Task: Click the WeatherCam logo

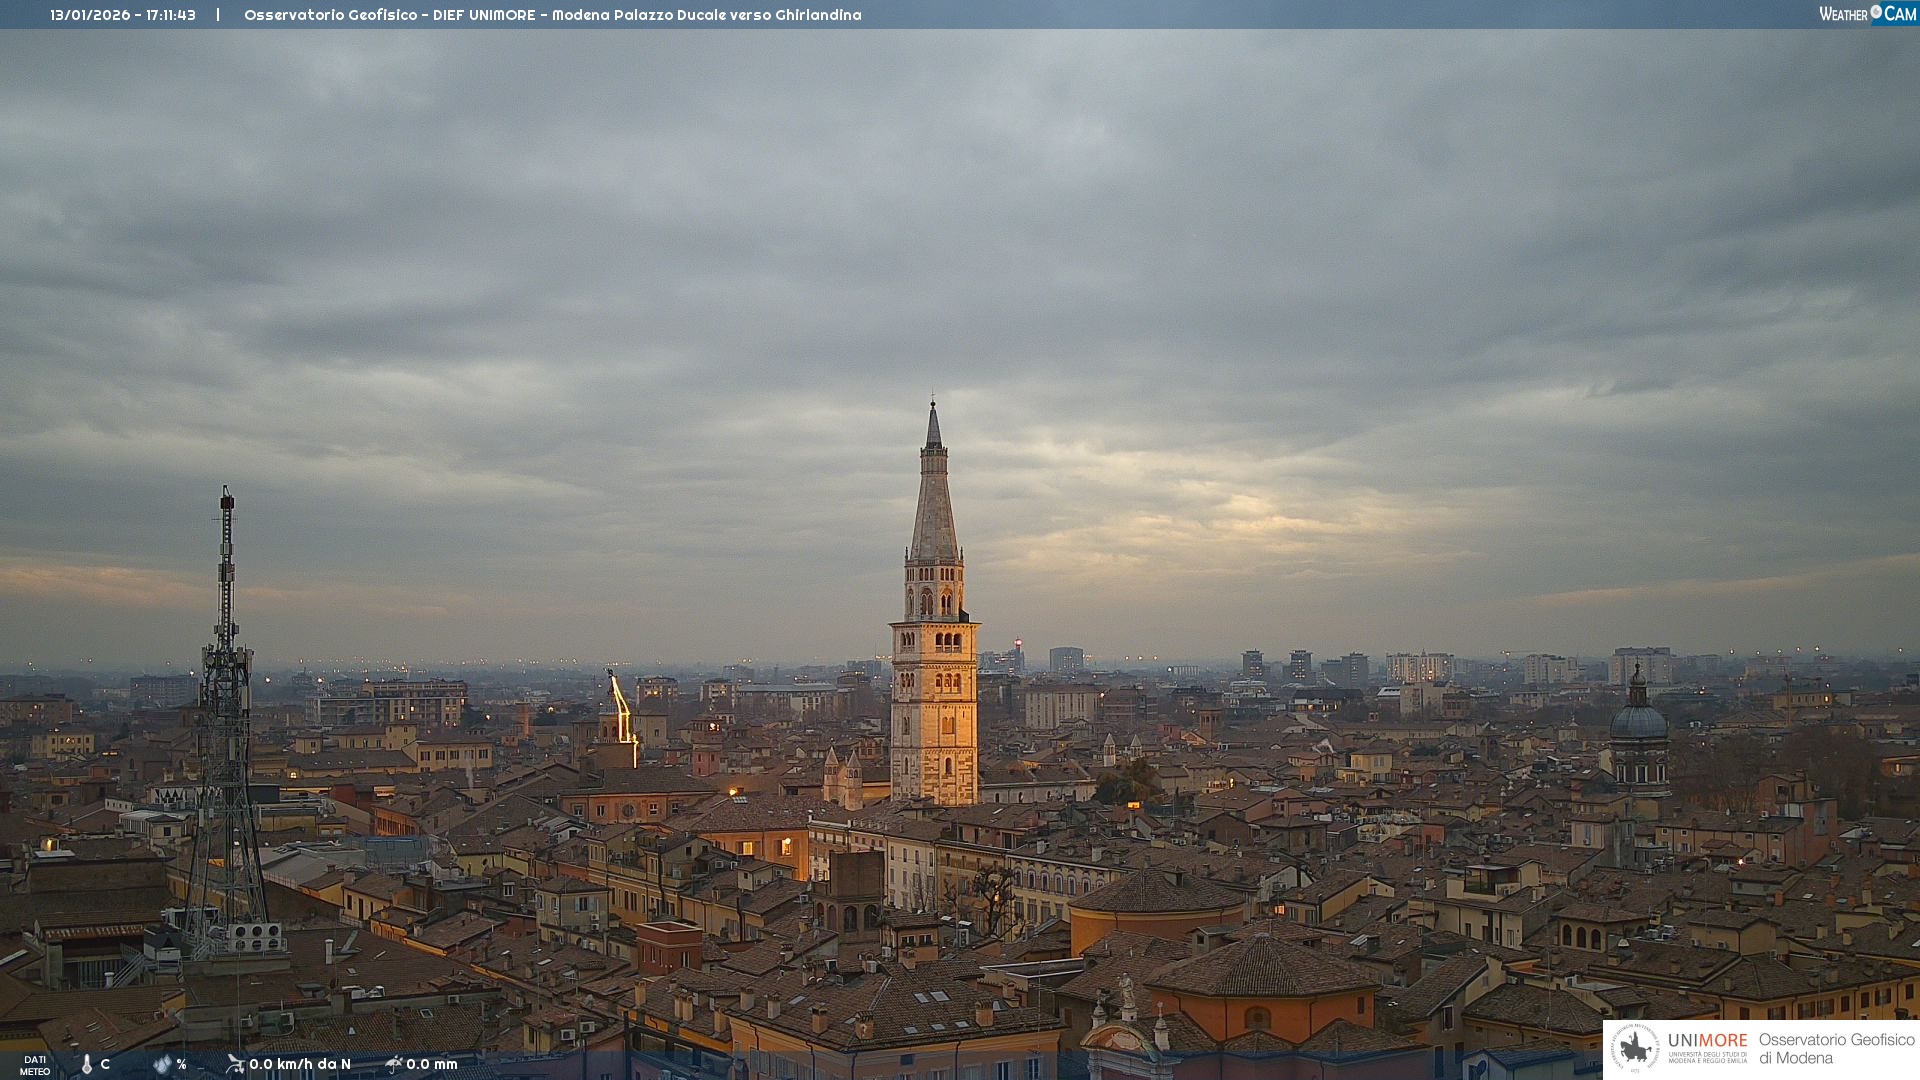Action: coord(1867,14)
